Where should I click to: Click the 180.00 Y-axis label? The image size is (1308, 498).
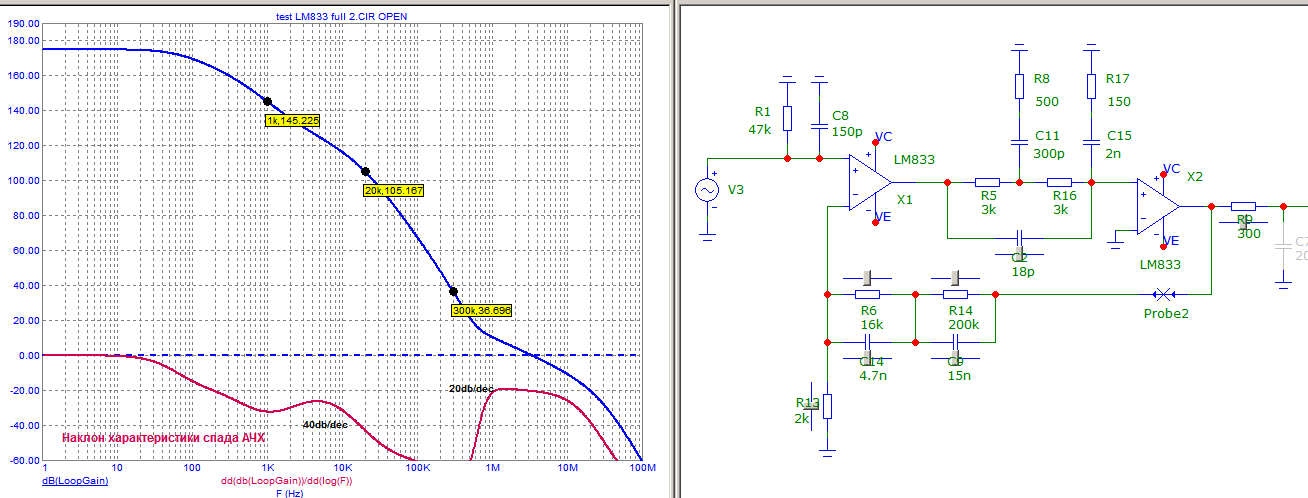[x=22, y=40]
